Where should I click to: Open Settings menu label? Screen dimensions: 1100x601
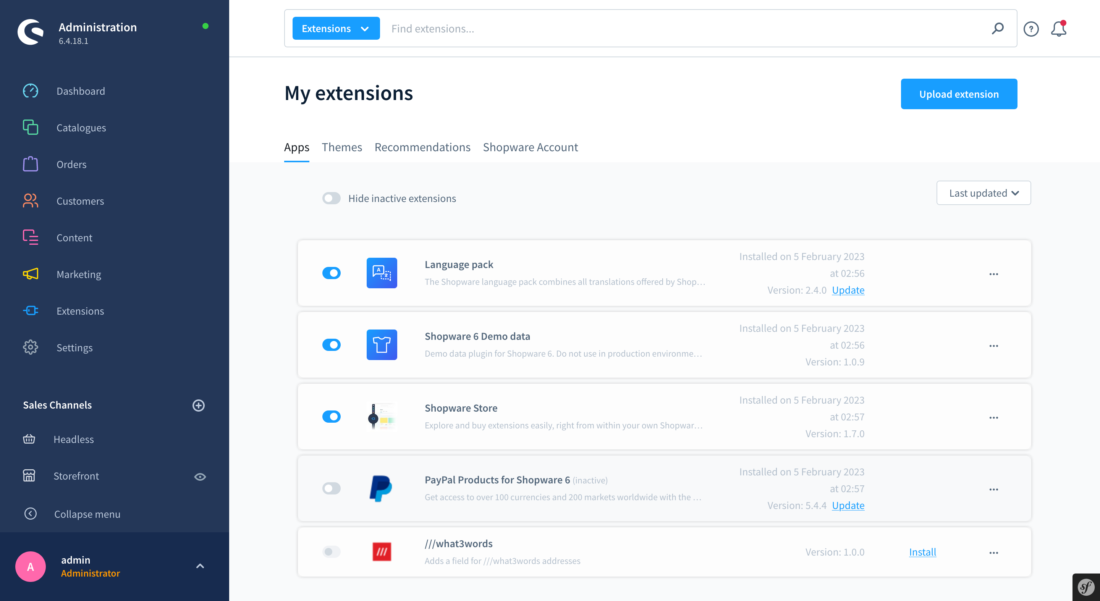(x=74, y=348)
